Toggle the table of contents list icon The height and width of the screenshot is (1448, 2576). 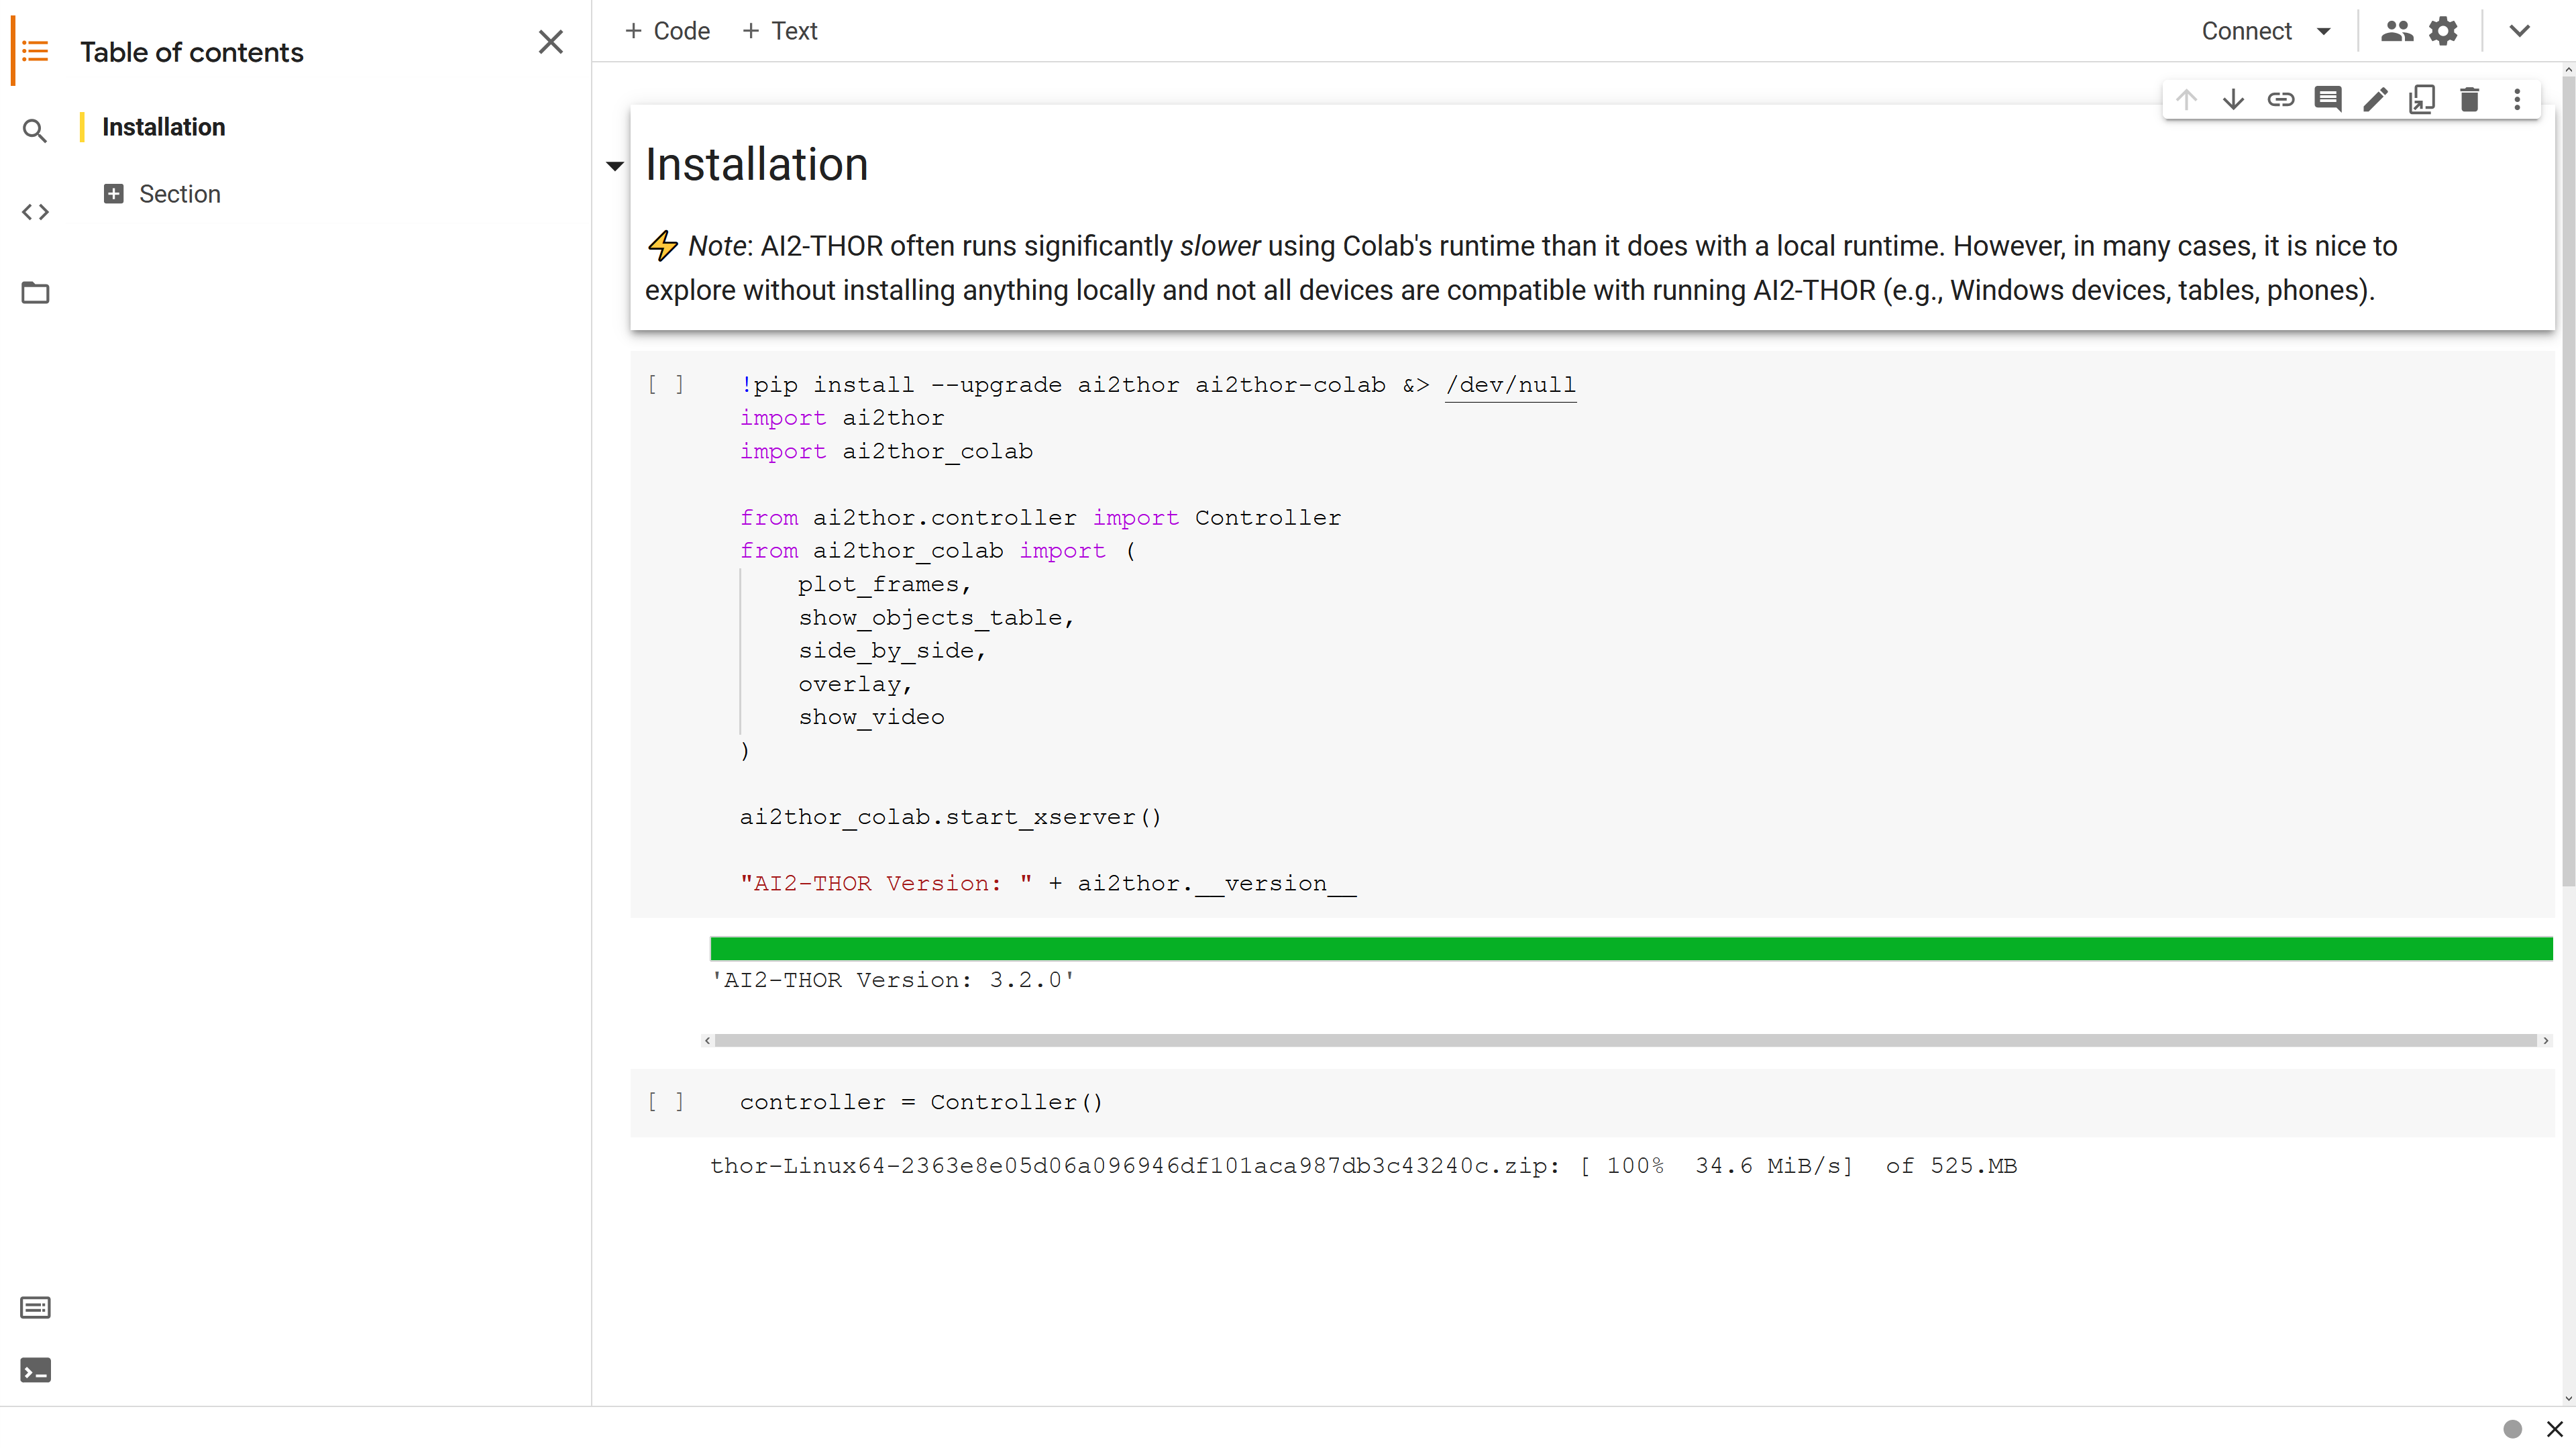point(35,51)
